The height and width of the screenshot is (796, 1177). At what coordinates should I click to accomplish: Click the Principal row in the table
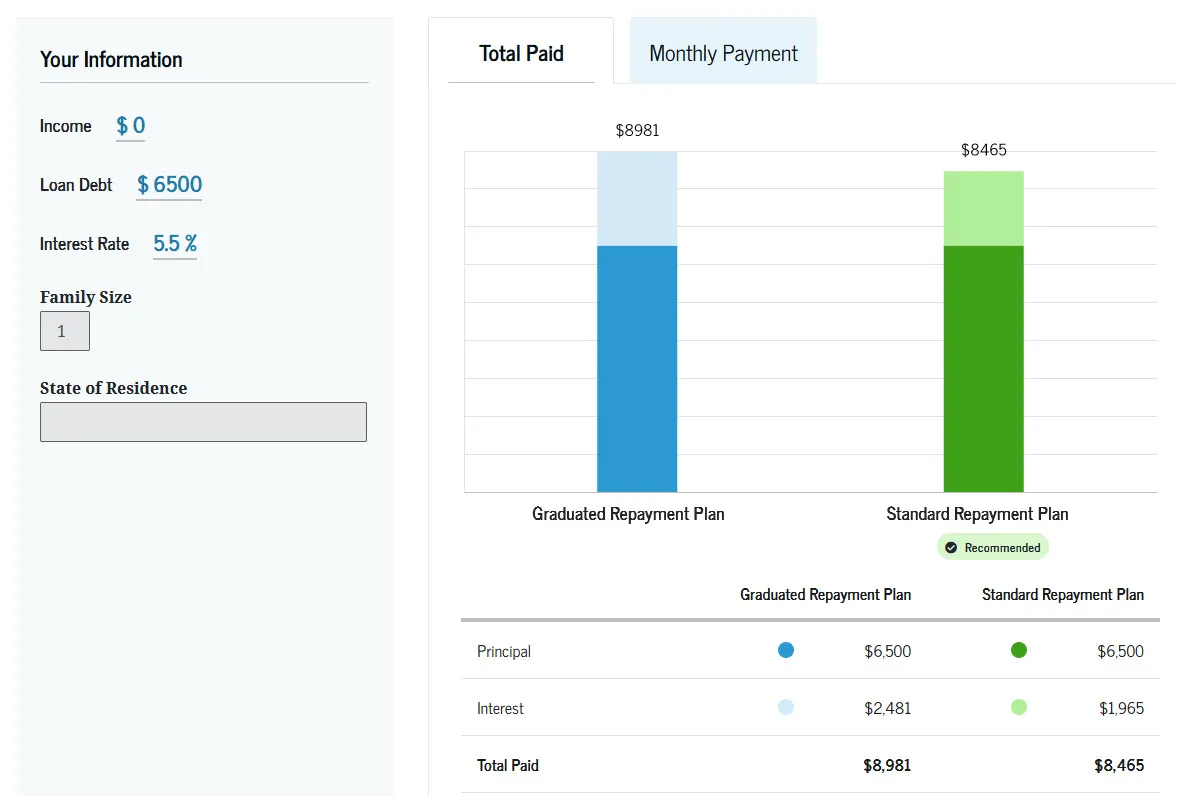tap(503, 650)
